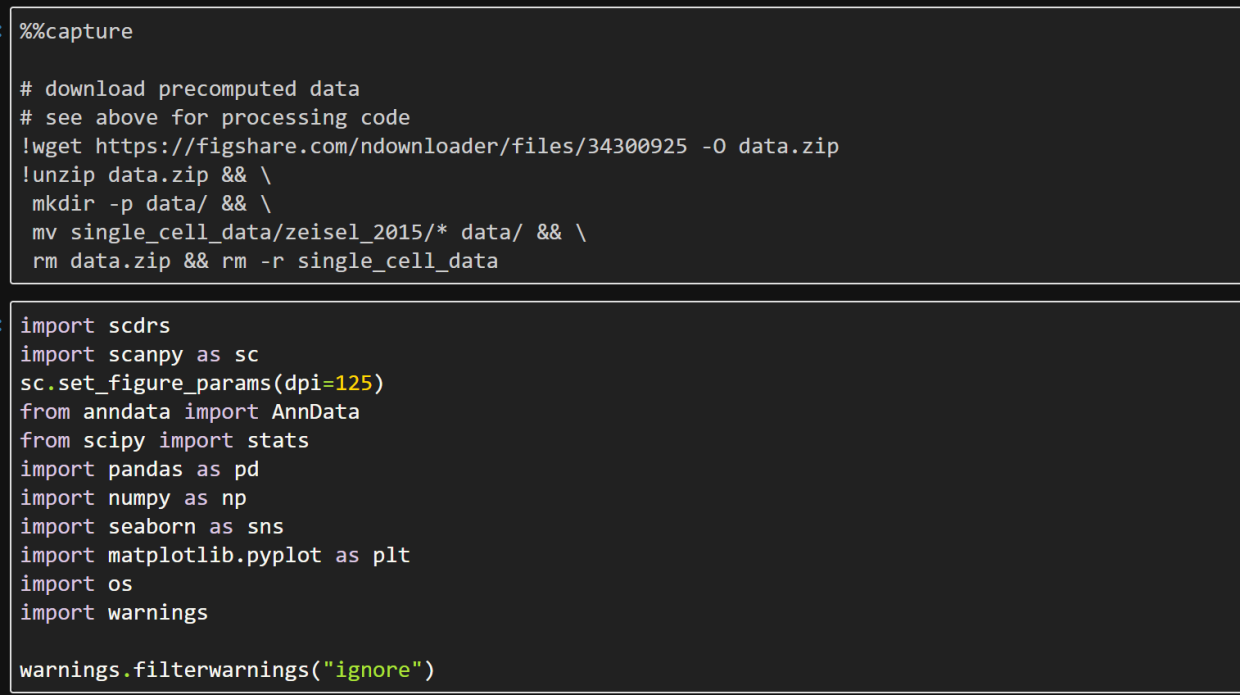Screen dimensions: 1240x695
Task: Place cursor on '# download precomputed data' comment
Action: pyautogui.click(x=189, y=89)
